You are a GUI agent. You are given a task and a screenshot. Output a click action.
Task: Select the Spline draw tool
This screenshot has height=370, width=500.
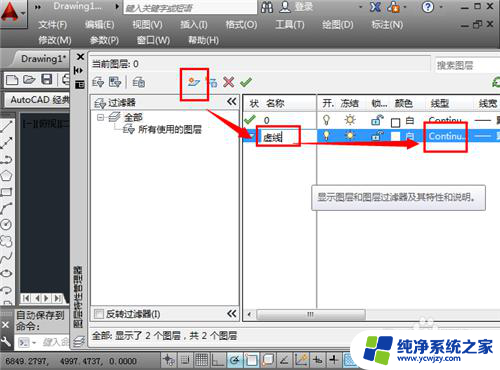[x=6, y=257]
